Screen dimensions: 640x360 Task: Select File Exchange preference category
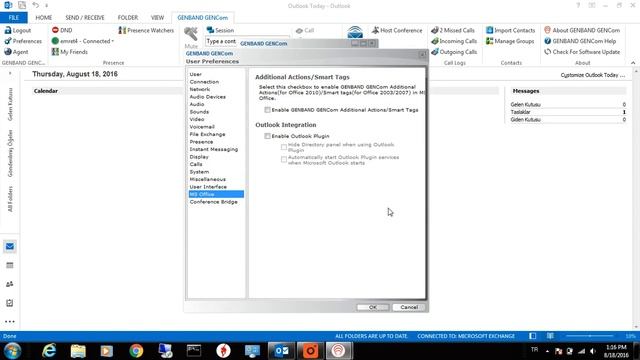[x=207, y=134]
